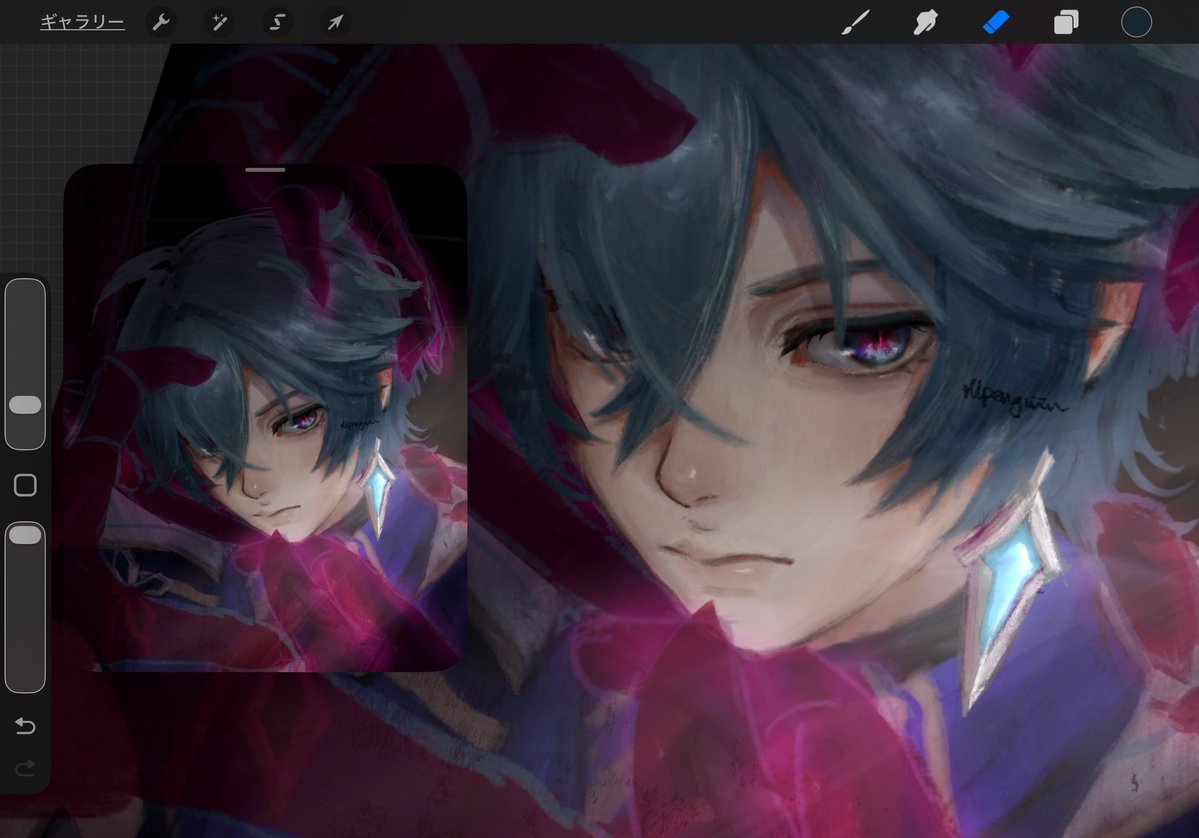
Task: Redo the last undone action
Action: 25,768
